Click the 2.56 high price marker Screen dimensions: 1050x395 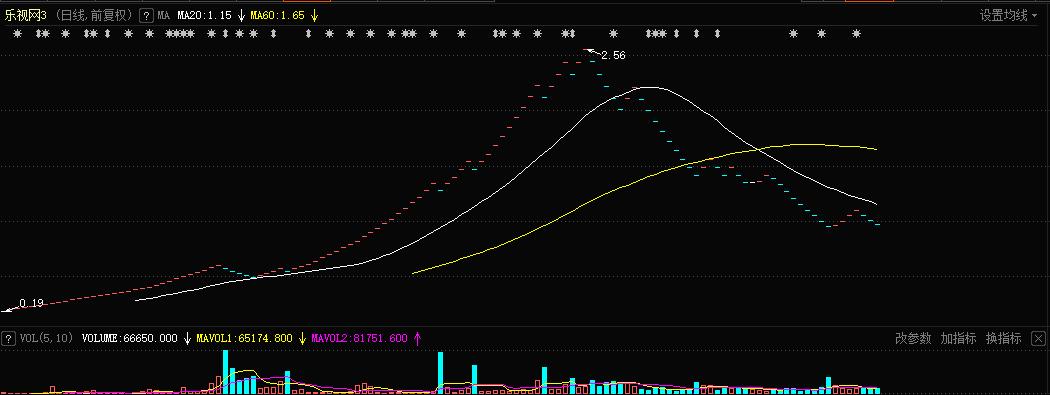click(613, 56)
